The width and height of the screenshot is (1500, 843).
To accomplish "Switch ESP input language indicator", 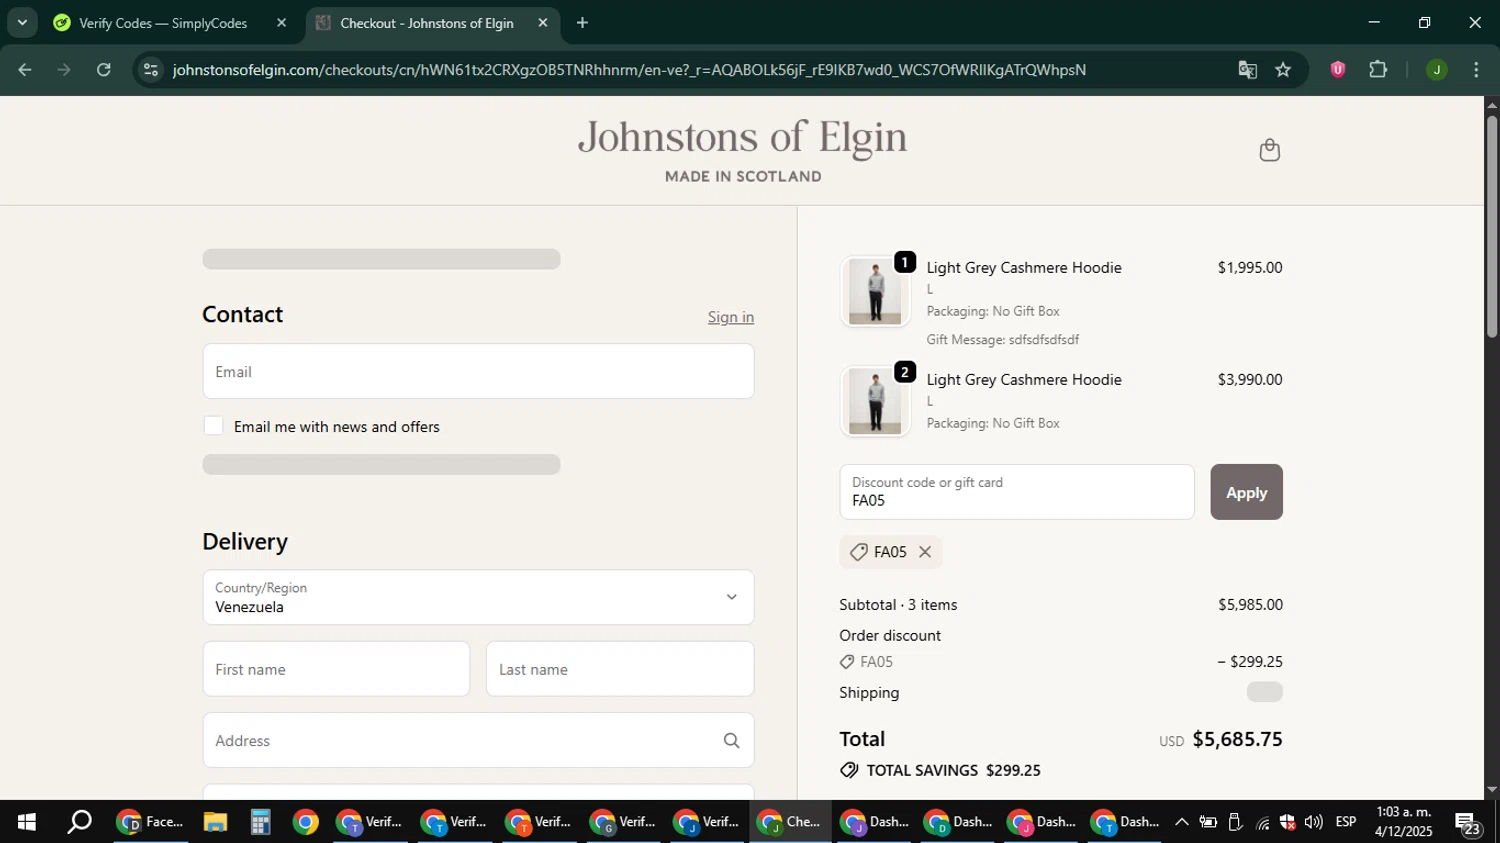I will click(1346, 822).
